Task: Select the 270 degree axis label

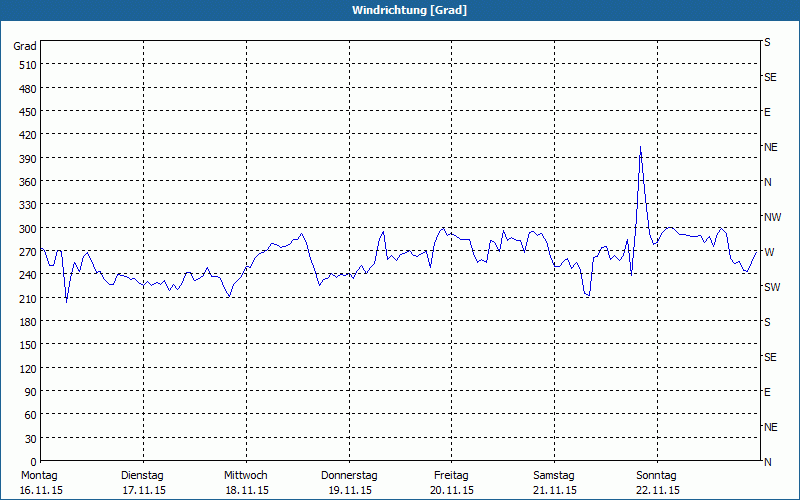Action: (x=28, y=252)
